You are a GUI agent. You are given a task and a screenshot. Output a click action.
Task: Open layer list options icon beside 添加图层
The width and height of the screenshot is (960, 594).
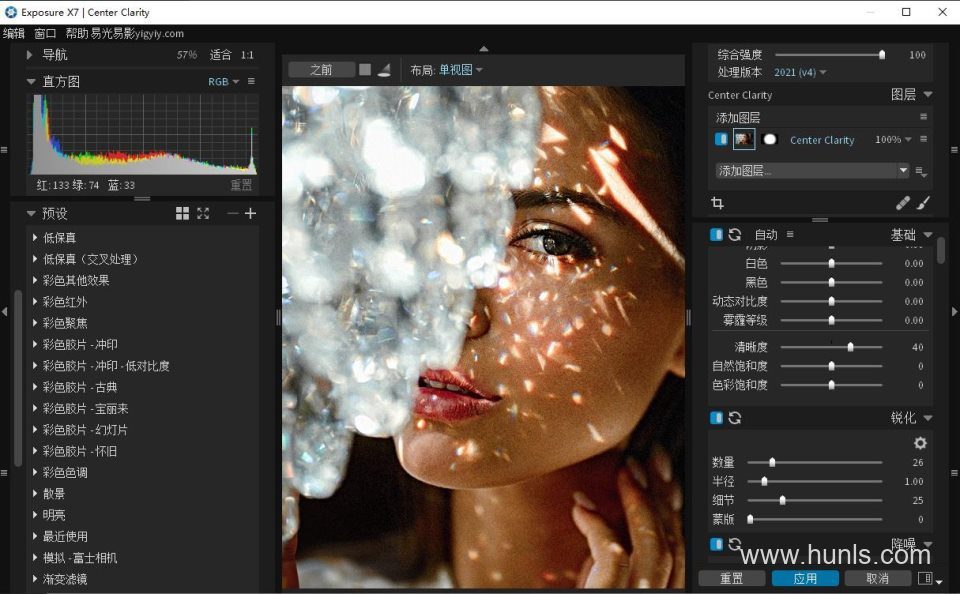[921, 171]
